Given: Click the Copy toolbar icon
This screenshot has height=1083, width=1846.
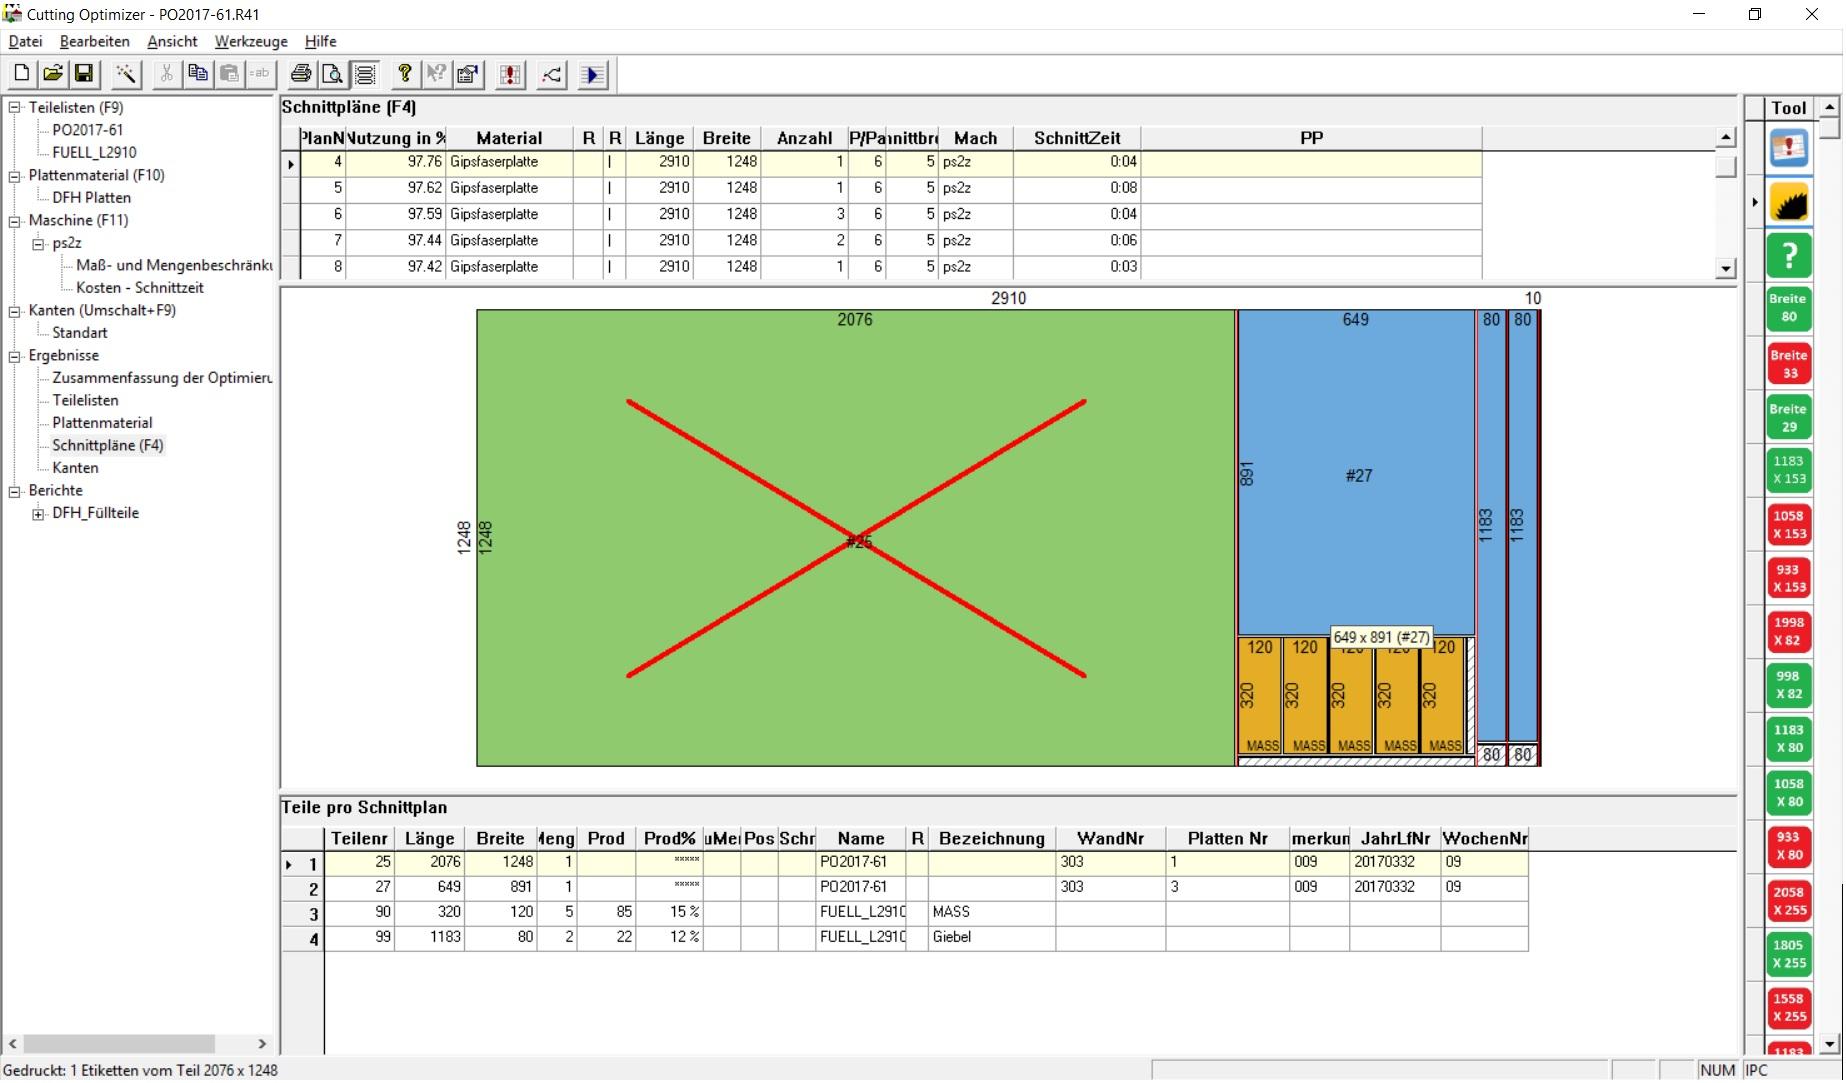Looking at the screenshot, I should (198, 74).
